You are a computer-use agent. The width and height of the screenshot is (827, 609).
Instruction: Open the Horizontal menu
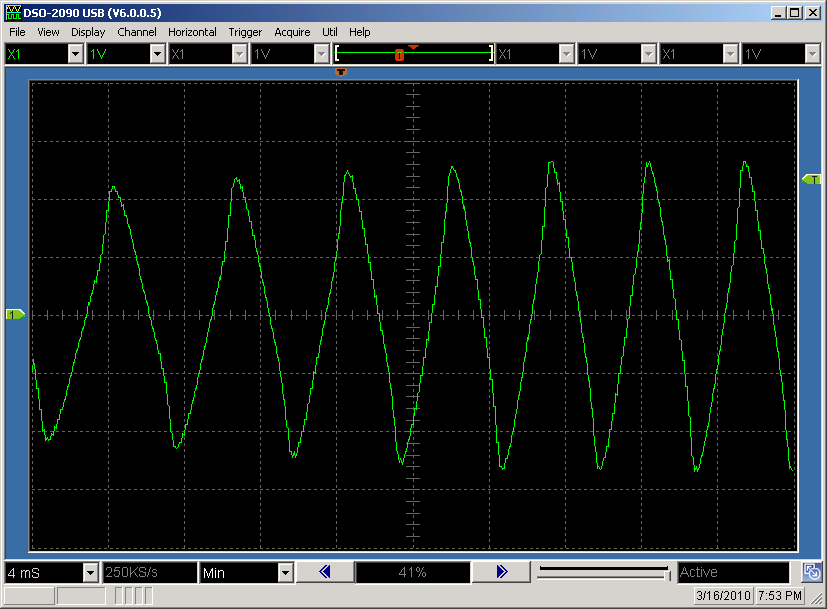click(192, 32)
